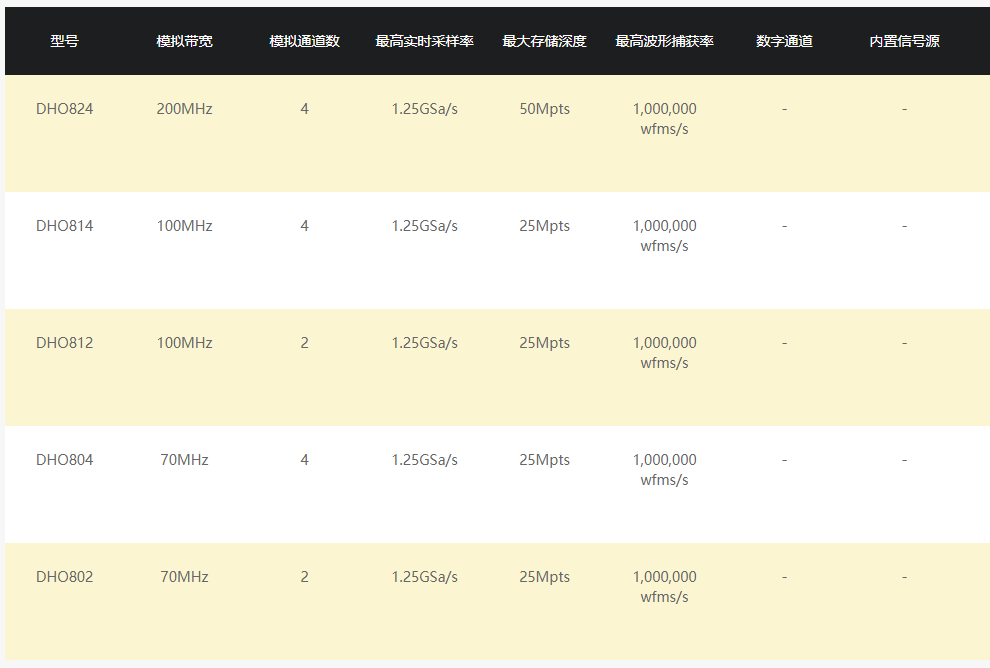
Task: Click the 型号 column header
Action: click(x=64, y=41)
